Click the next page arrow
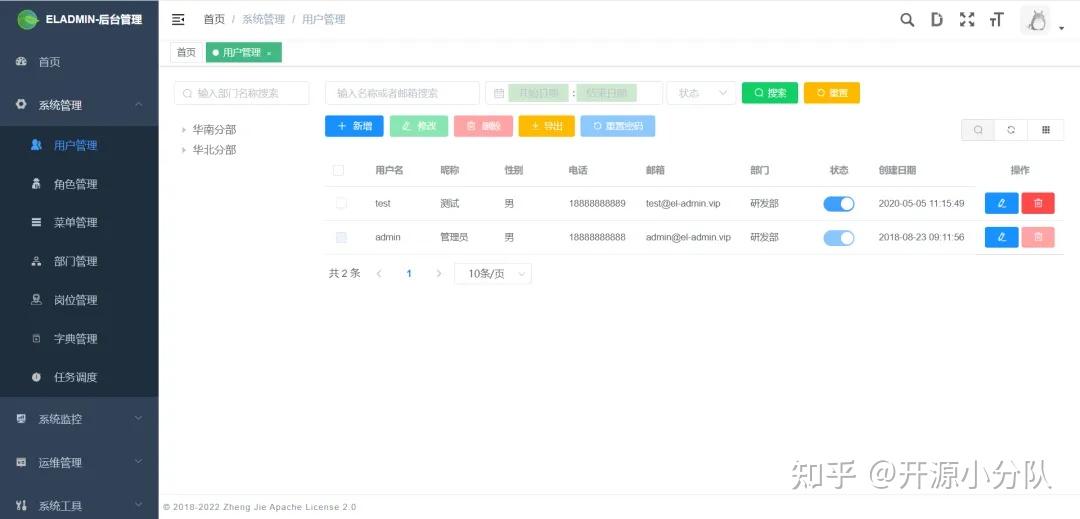The width and height of the screenshot is (1080, 519). pyautogui.click(x=438, y=273)
